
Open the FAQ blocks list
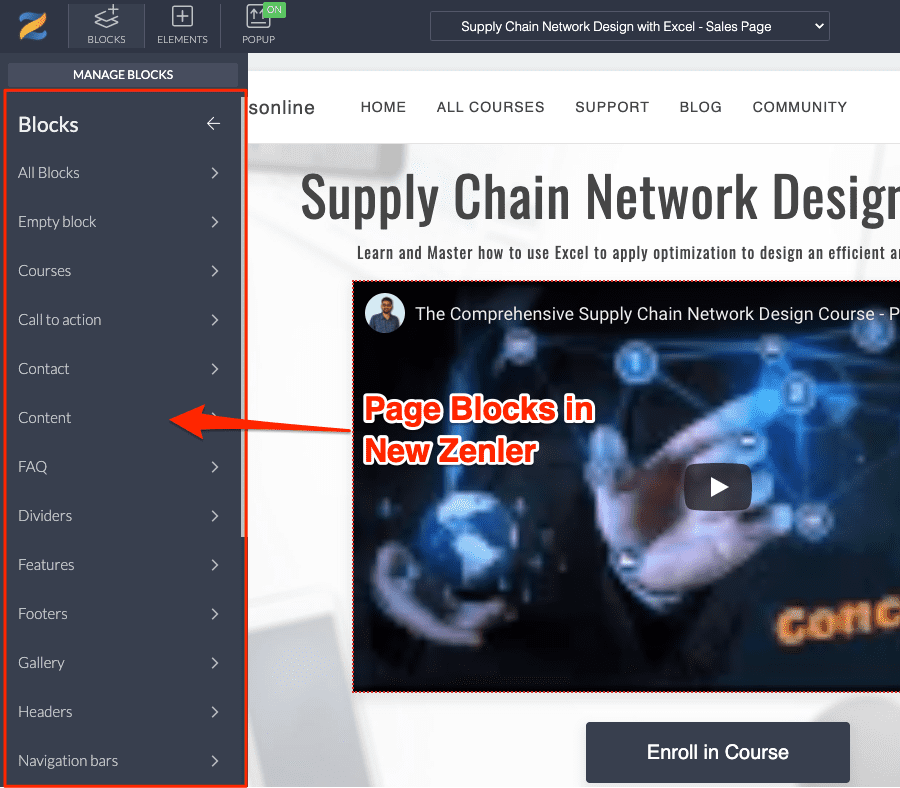tap(119, 467)
